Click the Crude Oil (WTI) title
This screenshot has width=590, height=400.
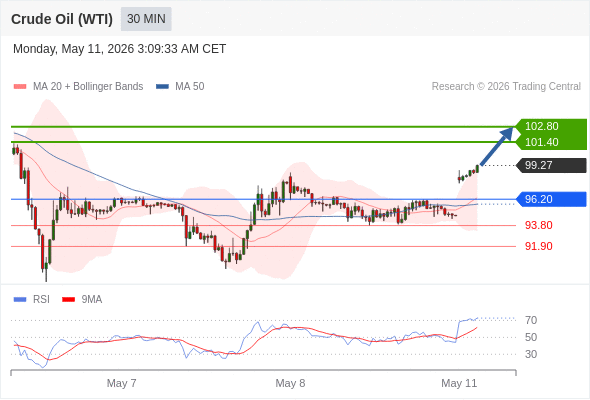[x=62, y=19]
